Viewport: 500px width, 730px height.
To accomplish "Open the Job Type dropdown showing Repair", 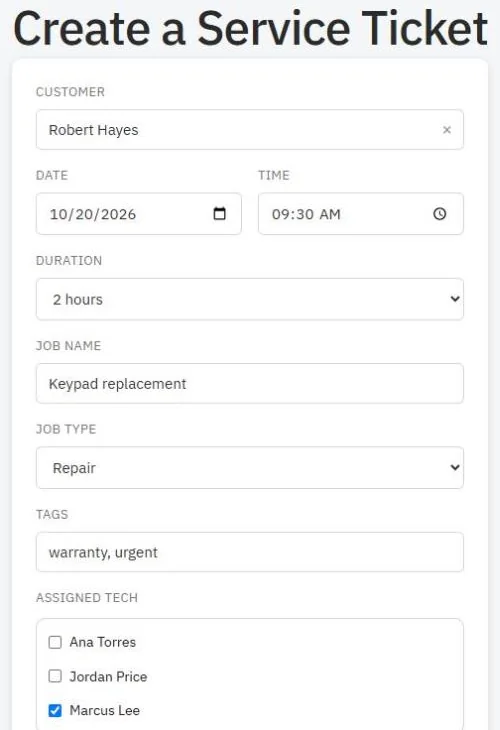I will [250, 468].
